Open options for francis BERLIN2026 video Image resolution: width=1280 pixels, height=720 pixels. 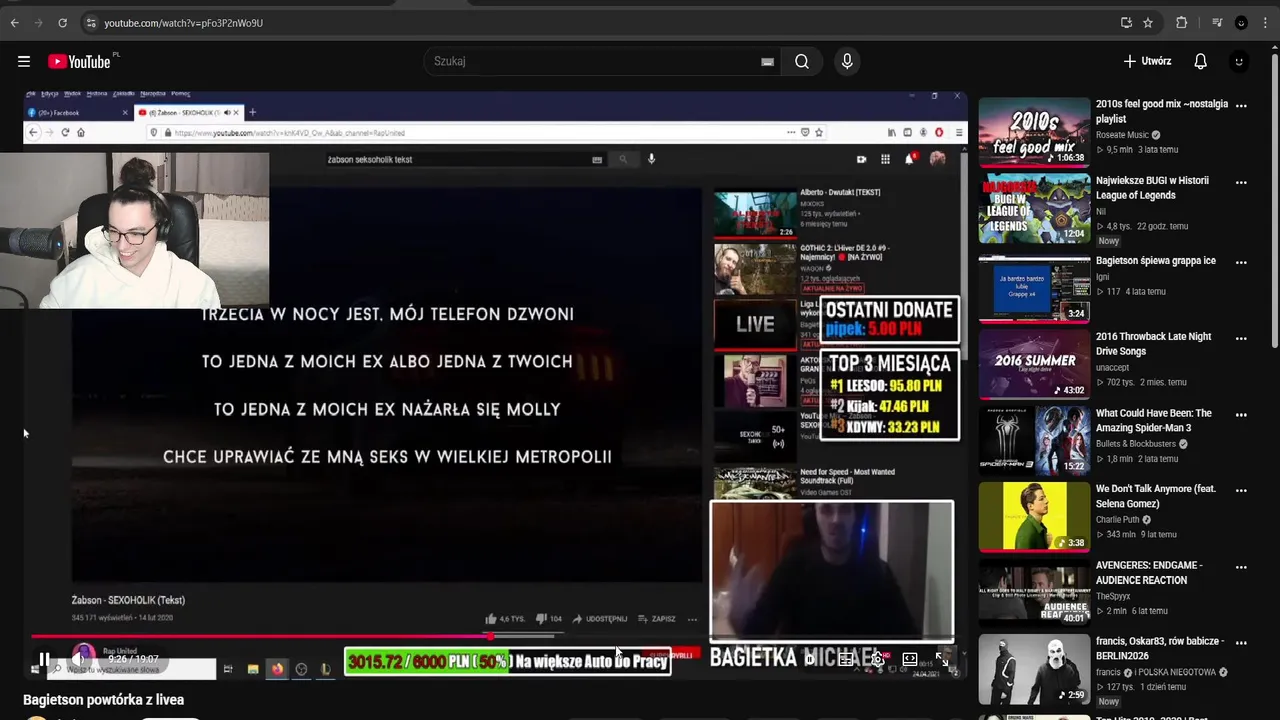click(x=1241, y=643)
